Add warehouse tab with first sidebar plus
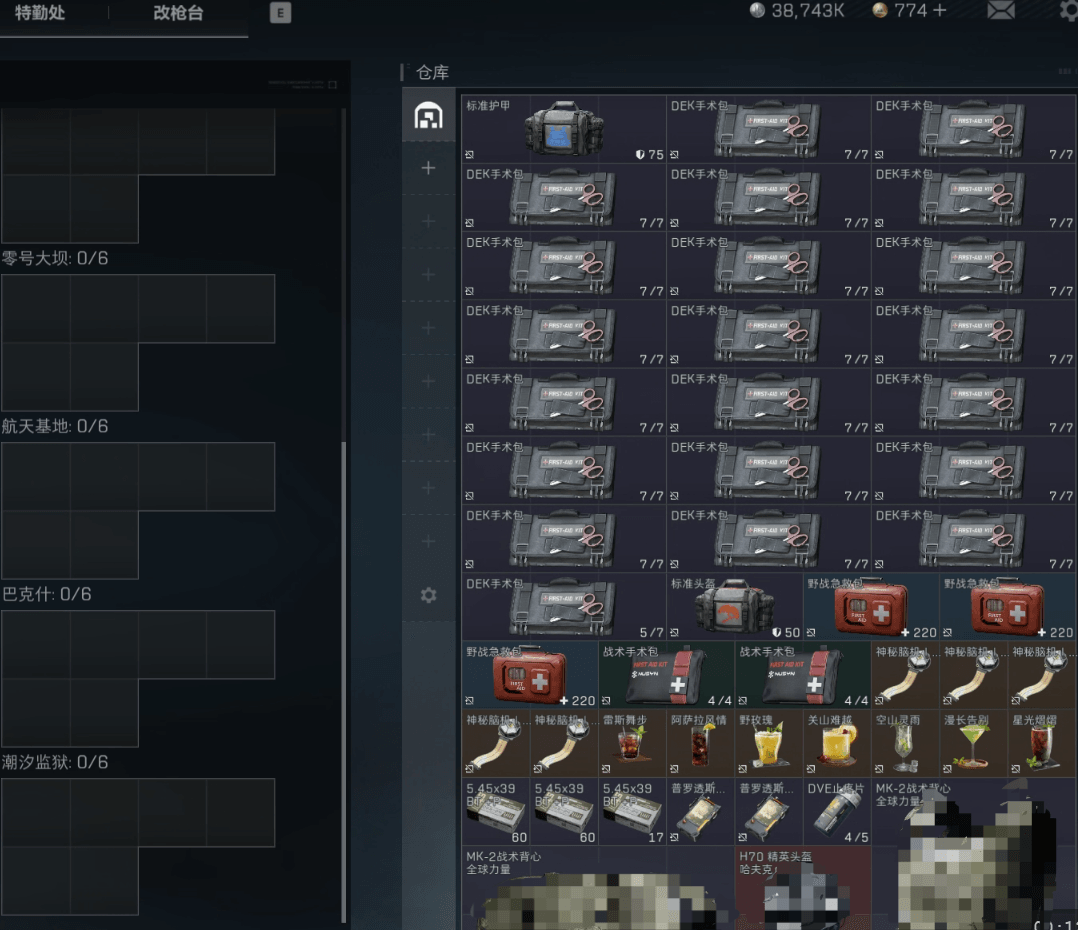This screenshot has width=1078, height=930. point(429,168)
